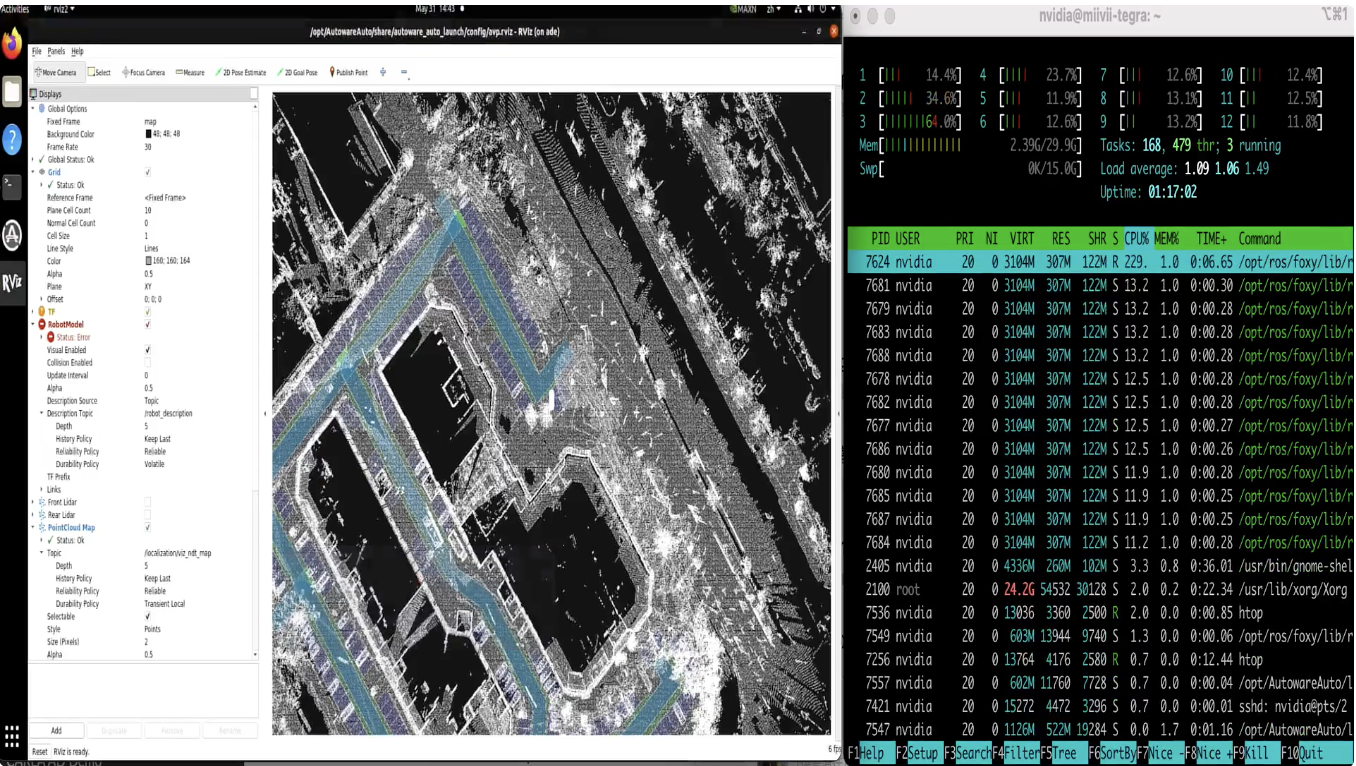Viewport: 1356px width, 766px height.
Task: Click the blue plus add-tool icon
Action: point(383,72)
